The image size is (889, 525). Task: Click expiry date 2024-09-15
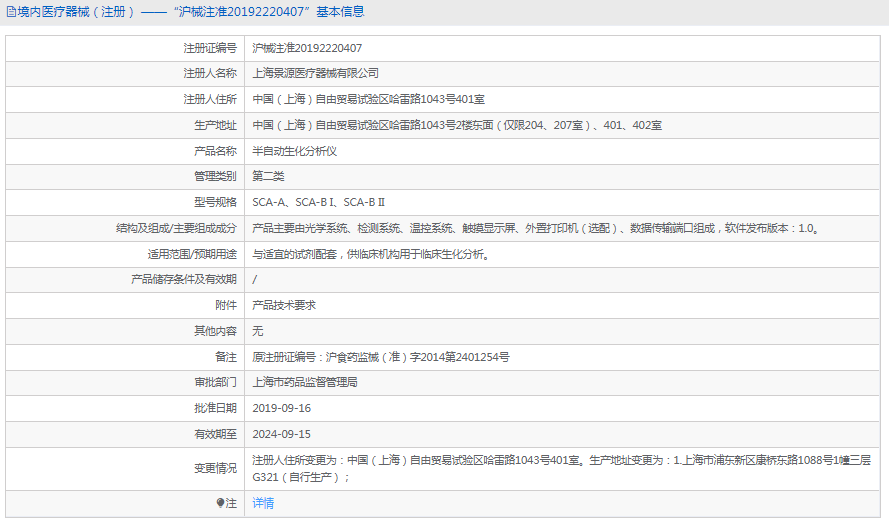[281, 434]
